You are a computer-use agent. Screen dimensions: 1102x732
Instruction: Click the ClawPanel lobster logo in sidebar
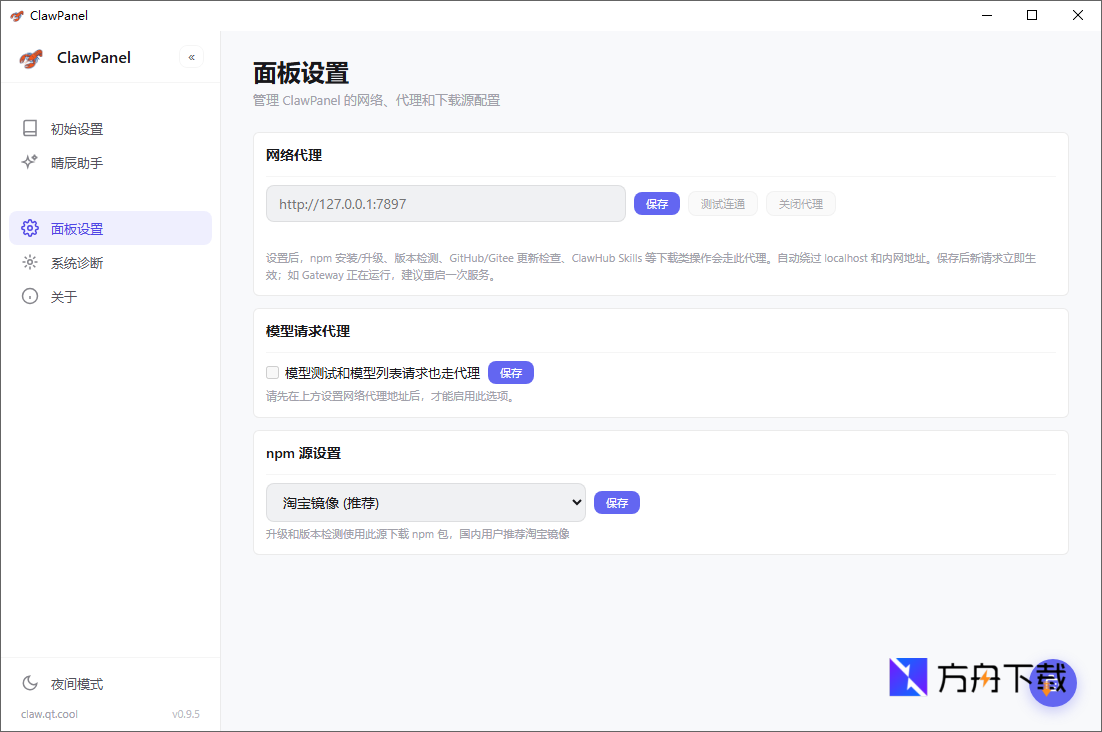click(x=31, y=58)
